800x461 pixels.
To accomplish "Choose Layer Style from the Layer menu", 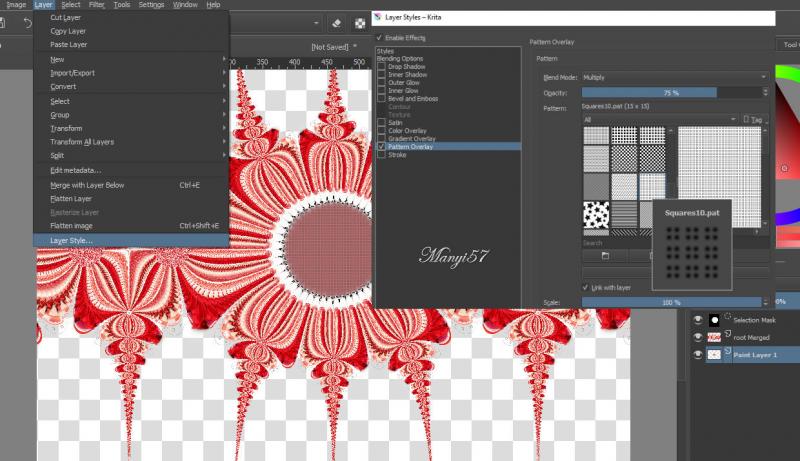I will click(71, 240).
